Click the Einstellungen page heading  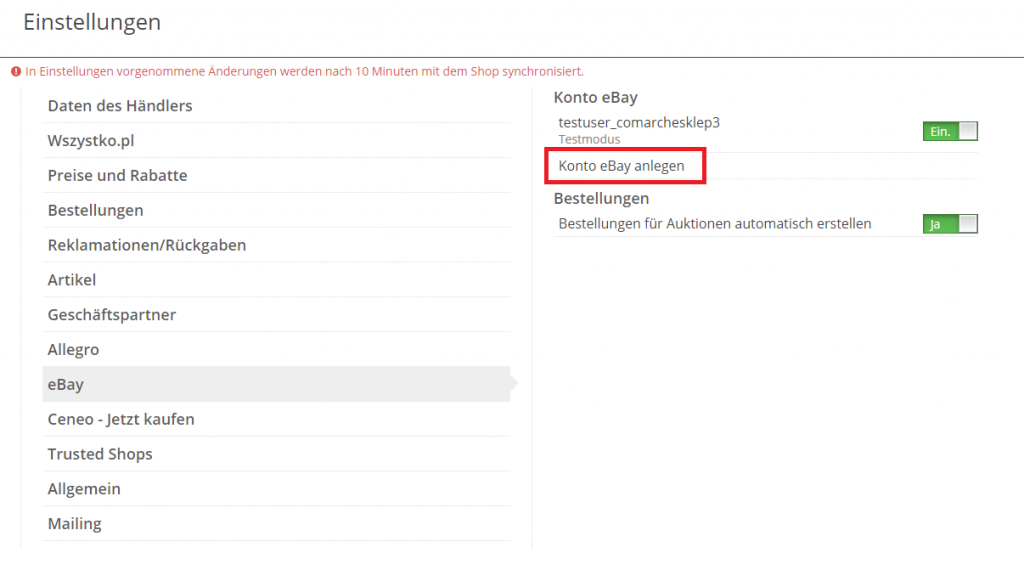[92, 22]
